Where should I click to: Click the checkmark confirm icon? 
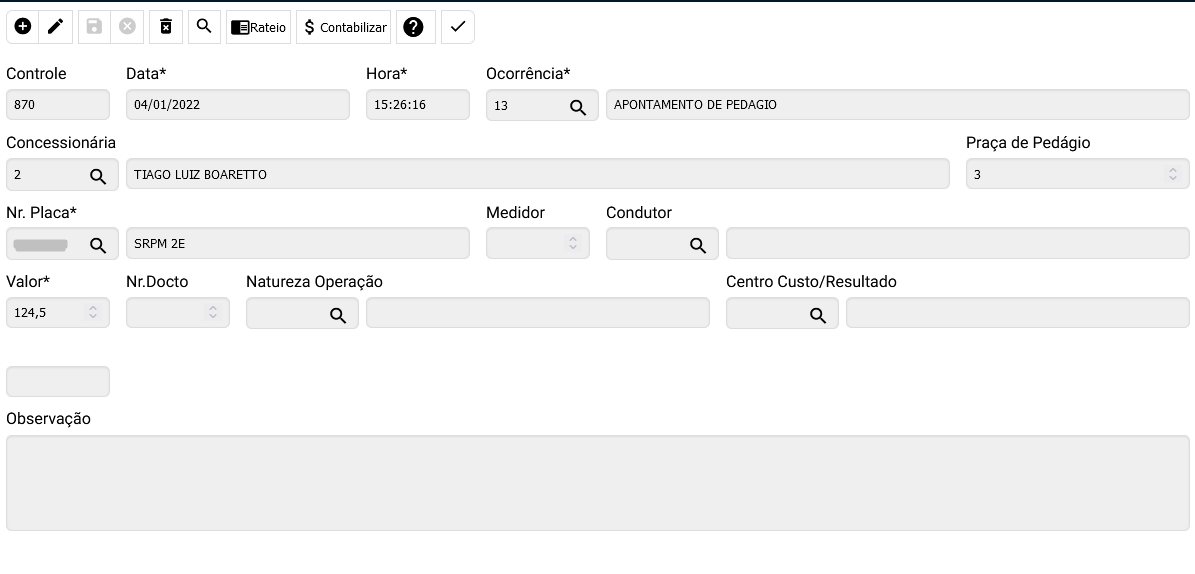click(458, 27)
